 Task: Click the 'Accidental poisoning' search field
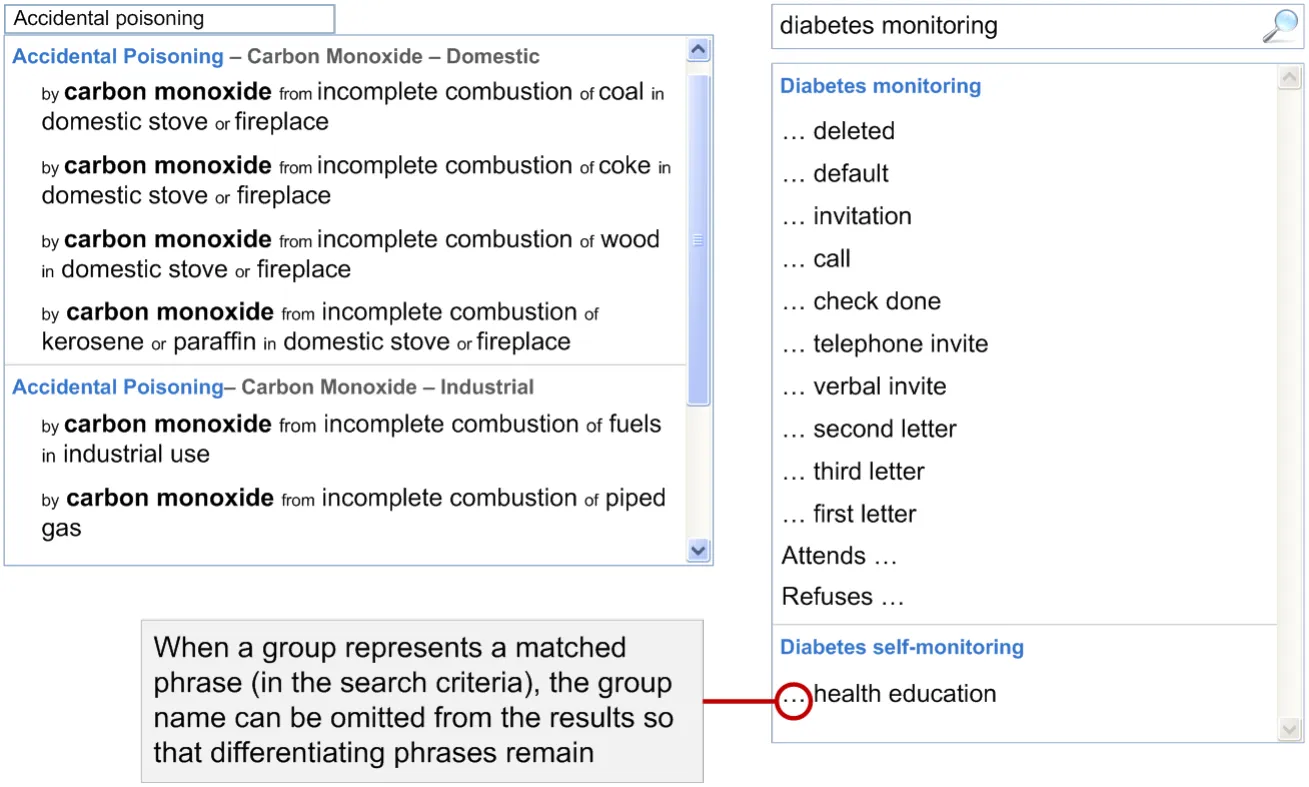coord(170,19)
